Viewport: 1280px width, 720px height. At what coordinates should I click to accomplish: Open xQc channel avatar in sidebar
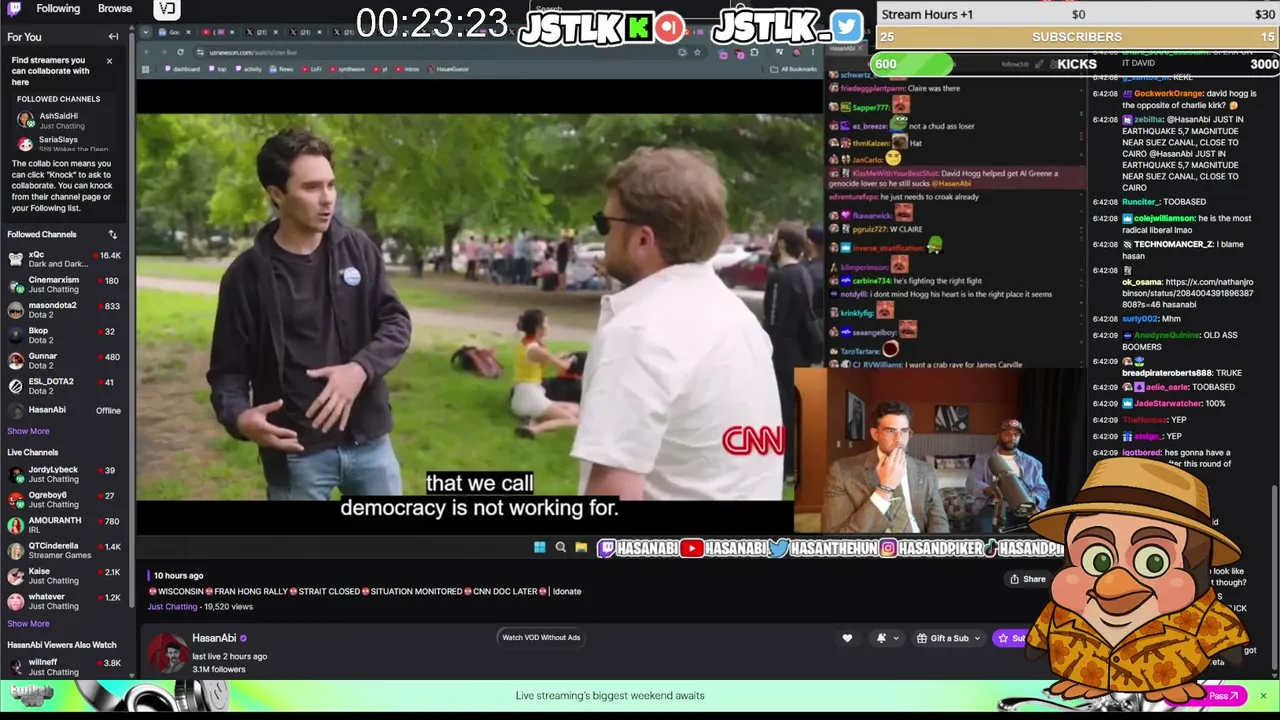pyautogui.click(x=15, y=259)
